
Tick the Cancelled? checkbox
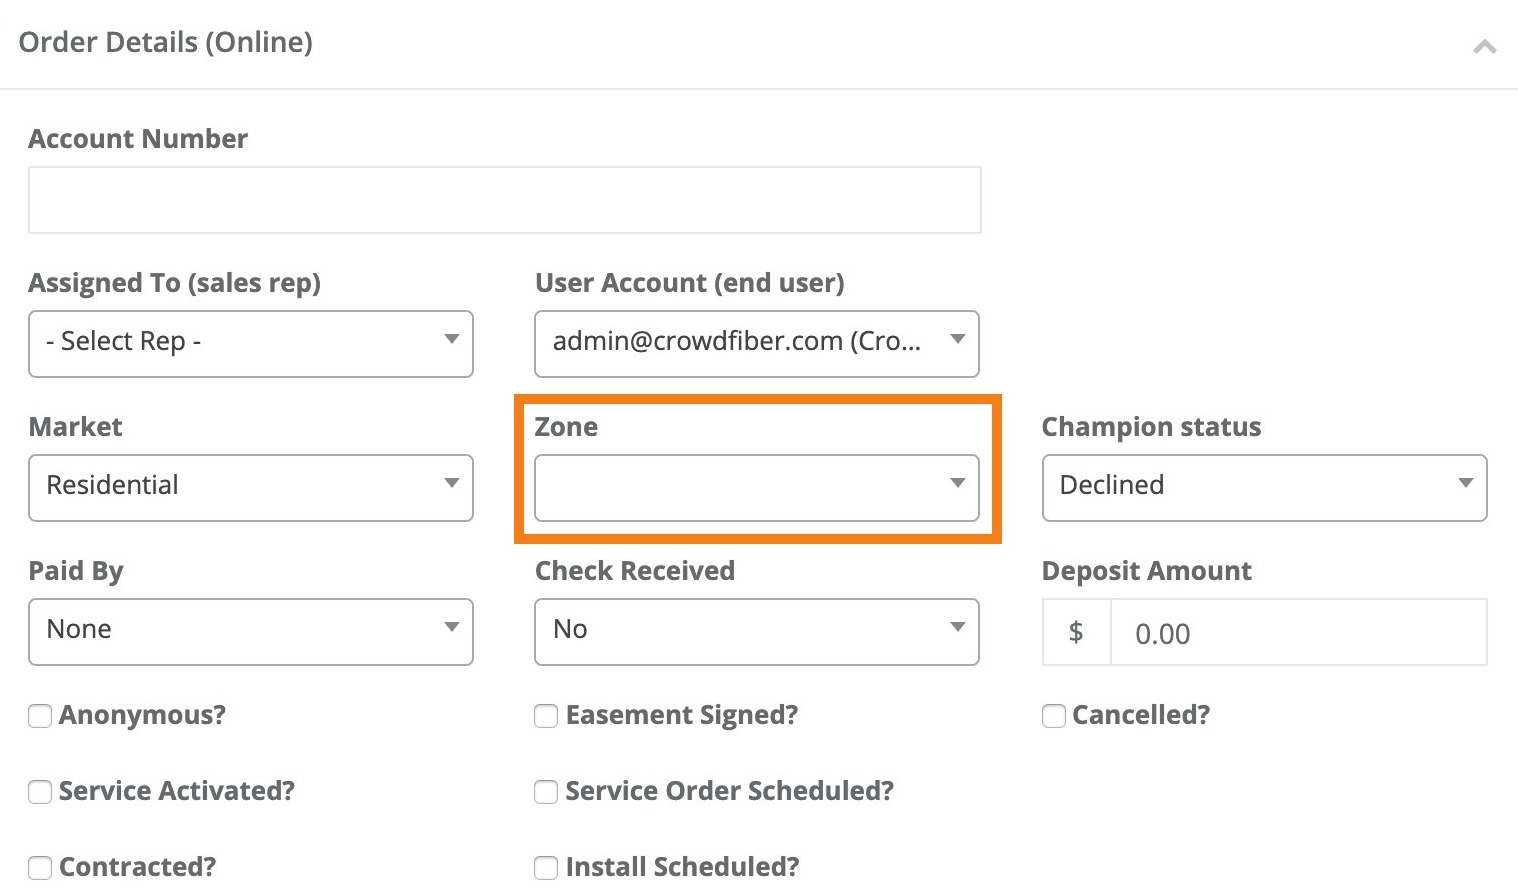coord(1053,716)
